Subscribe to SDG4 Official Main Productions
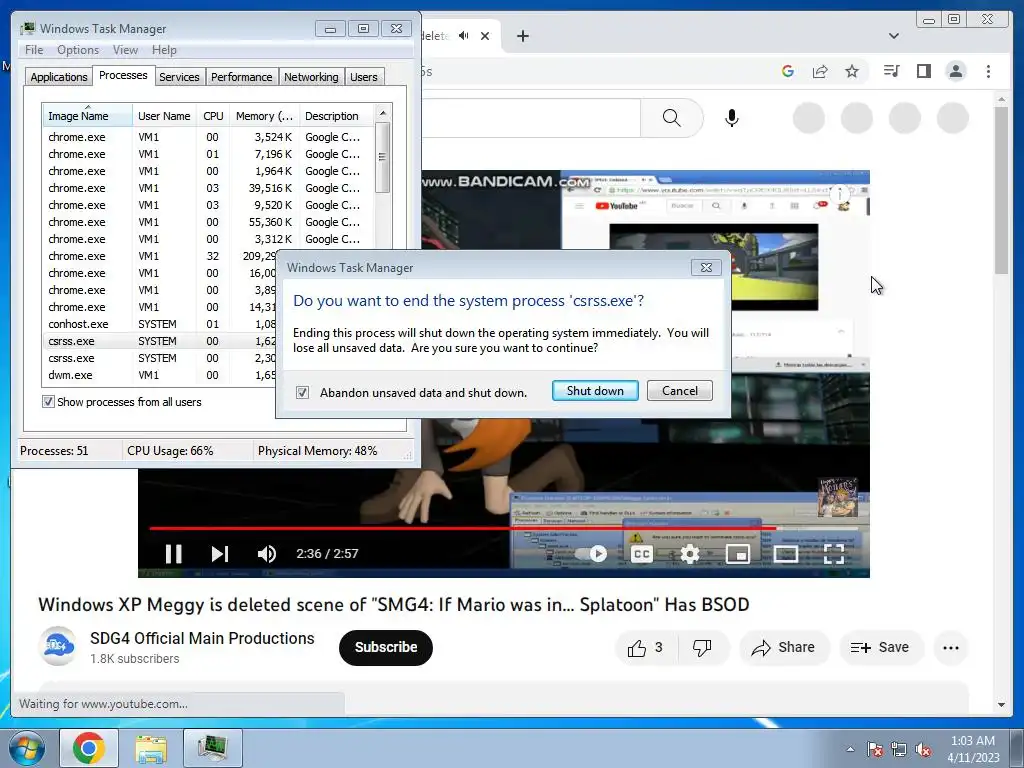Image resolution: width=1024 pixels, height=768 pixels. tap(386, 648)
